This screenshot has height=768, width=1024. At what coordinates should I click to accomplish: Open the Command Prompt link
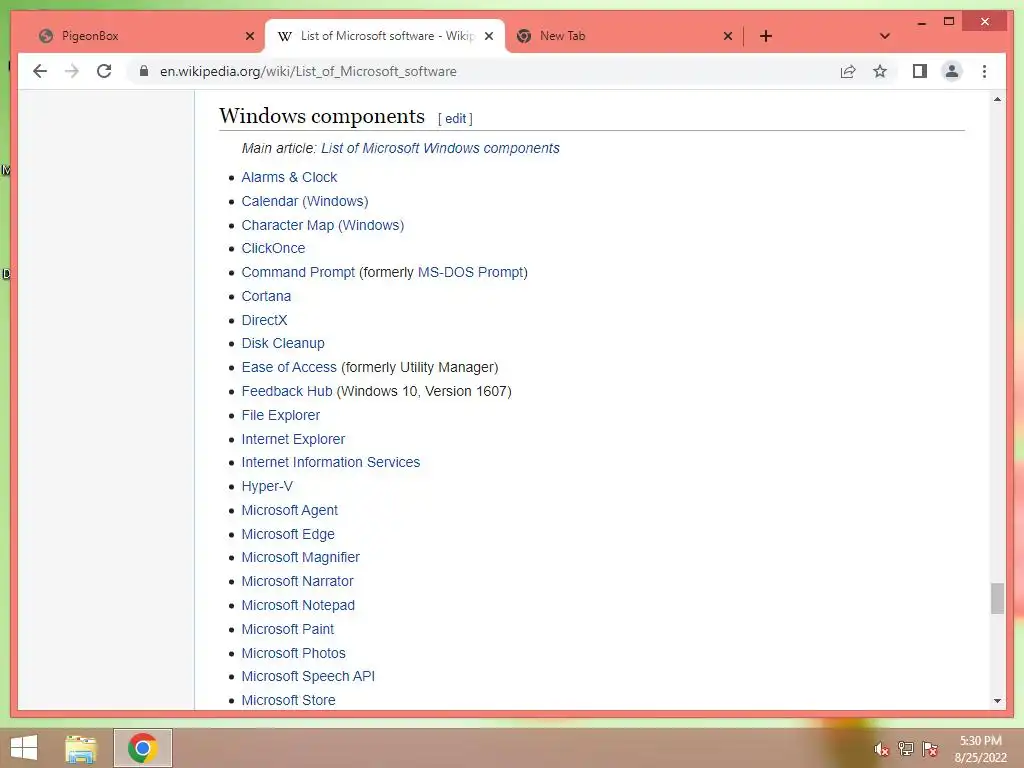point(298,272)
